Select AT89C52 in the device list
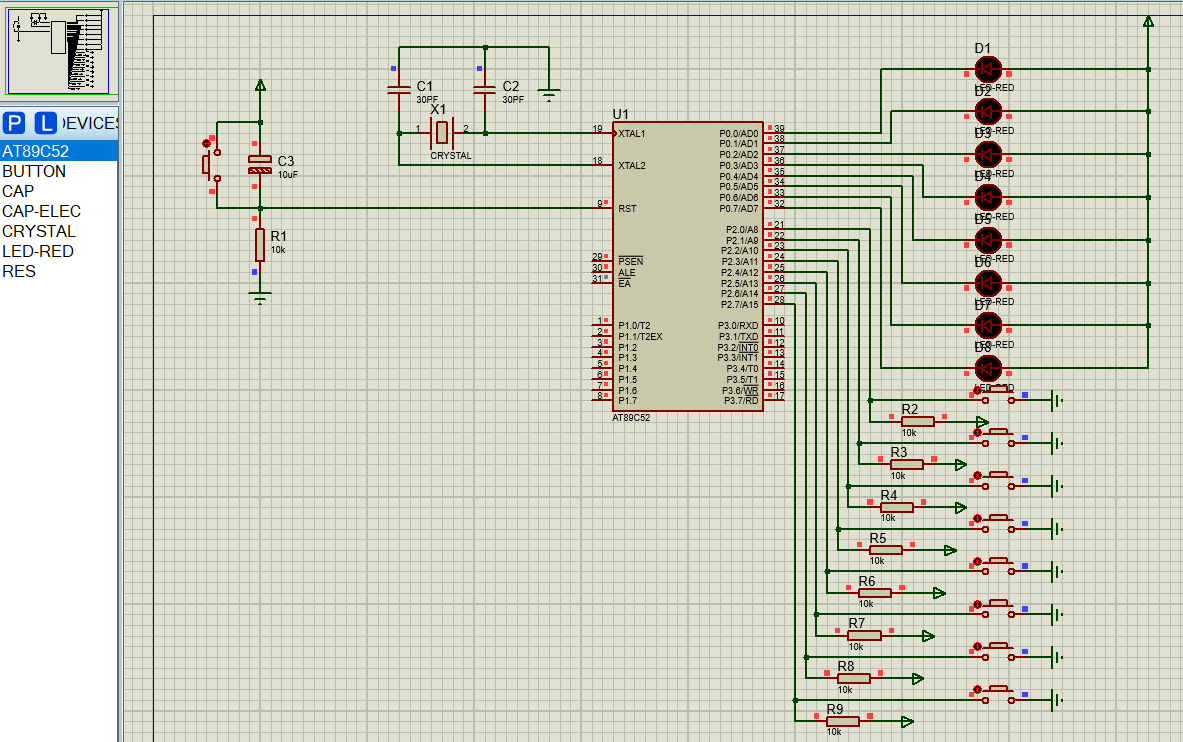 pyautogui.click(x=59, y=151)
